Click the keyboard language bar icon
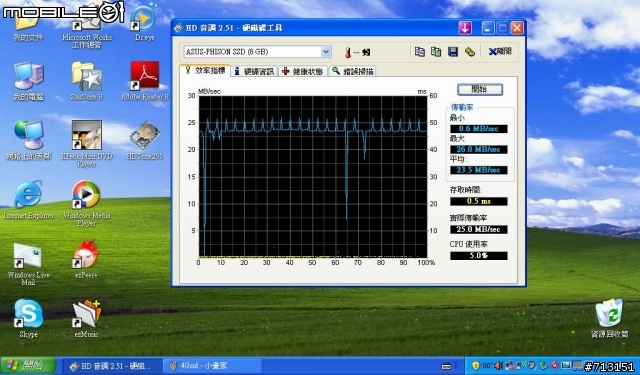Viewport: 640px width, 375px height. click(447, 366)
